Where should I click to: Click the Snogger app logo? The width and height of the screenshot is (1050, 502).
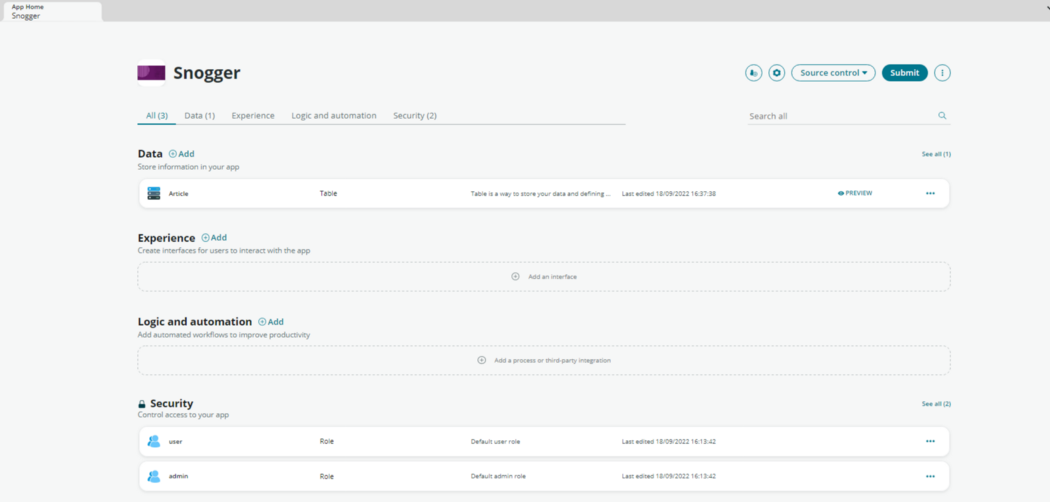(x=151, y=73)
